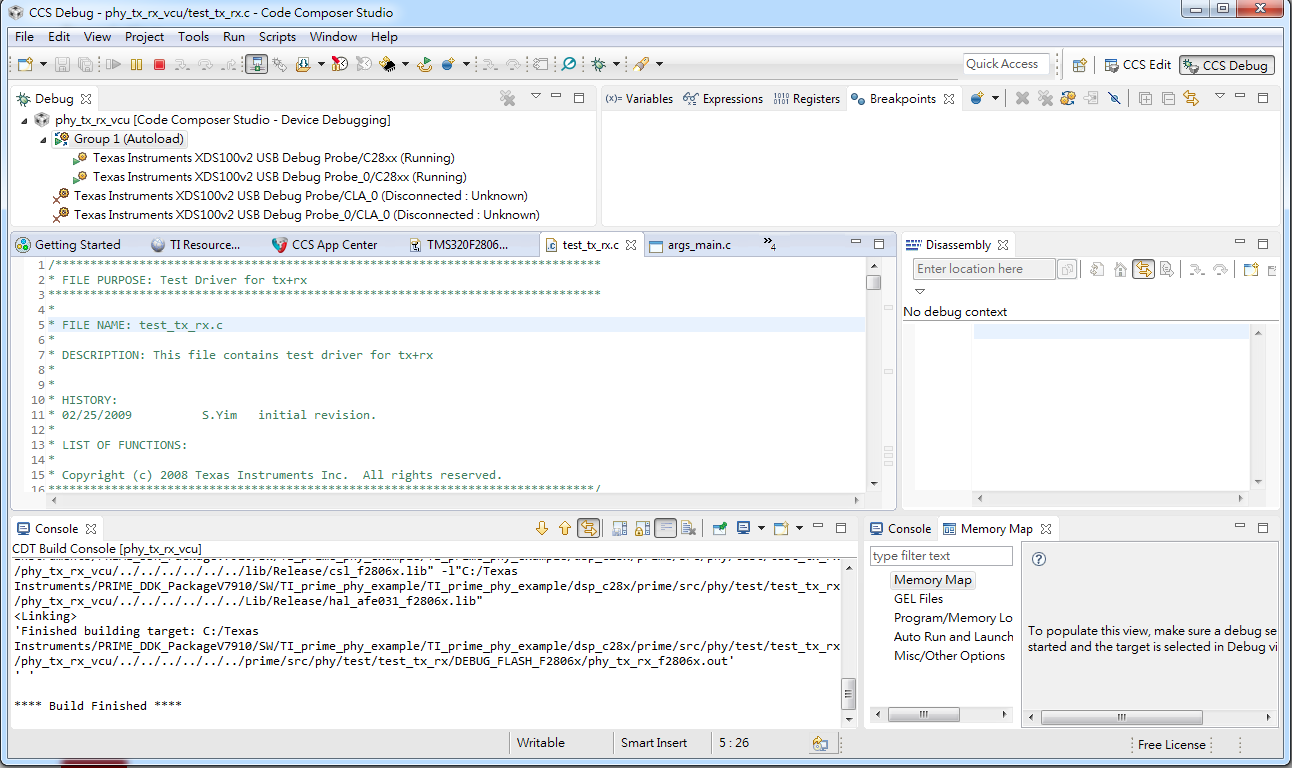Collapse the Group 1 (Autoload) tree node
The height and width of the screenshot is (768, 1292).
click(42, 138)
